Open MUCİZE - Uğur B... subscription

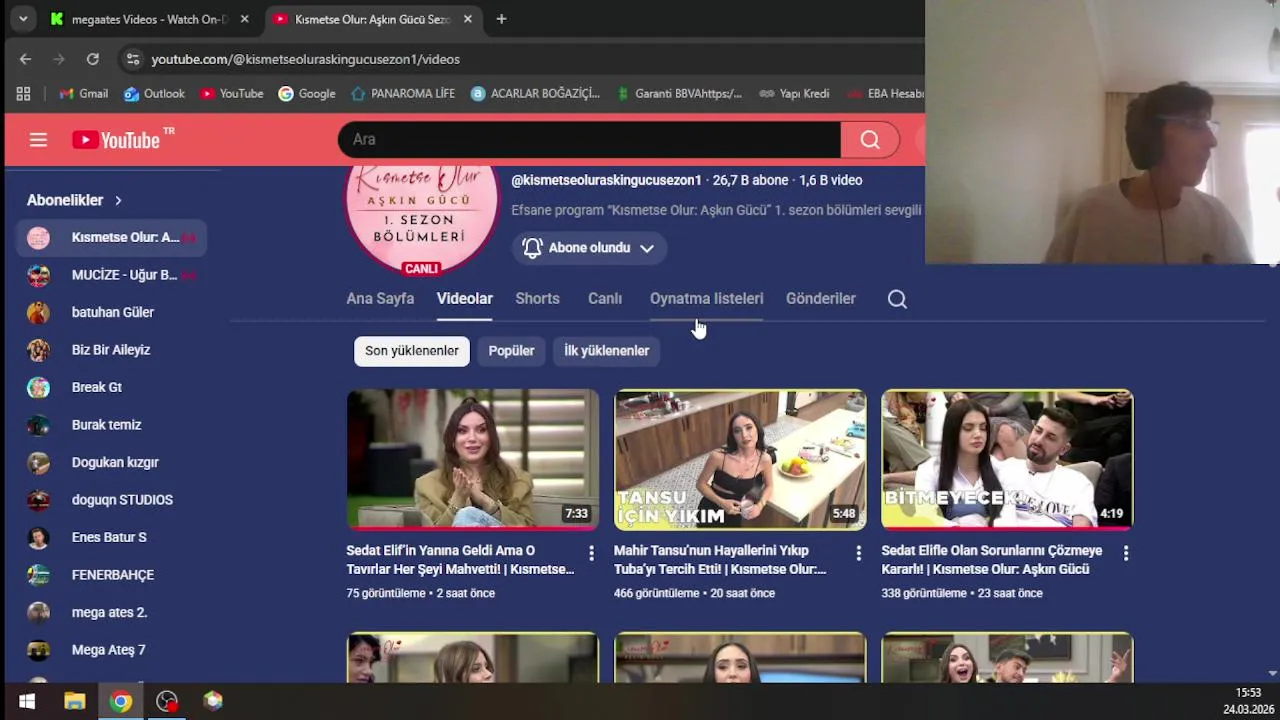(111, 275)
